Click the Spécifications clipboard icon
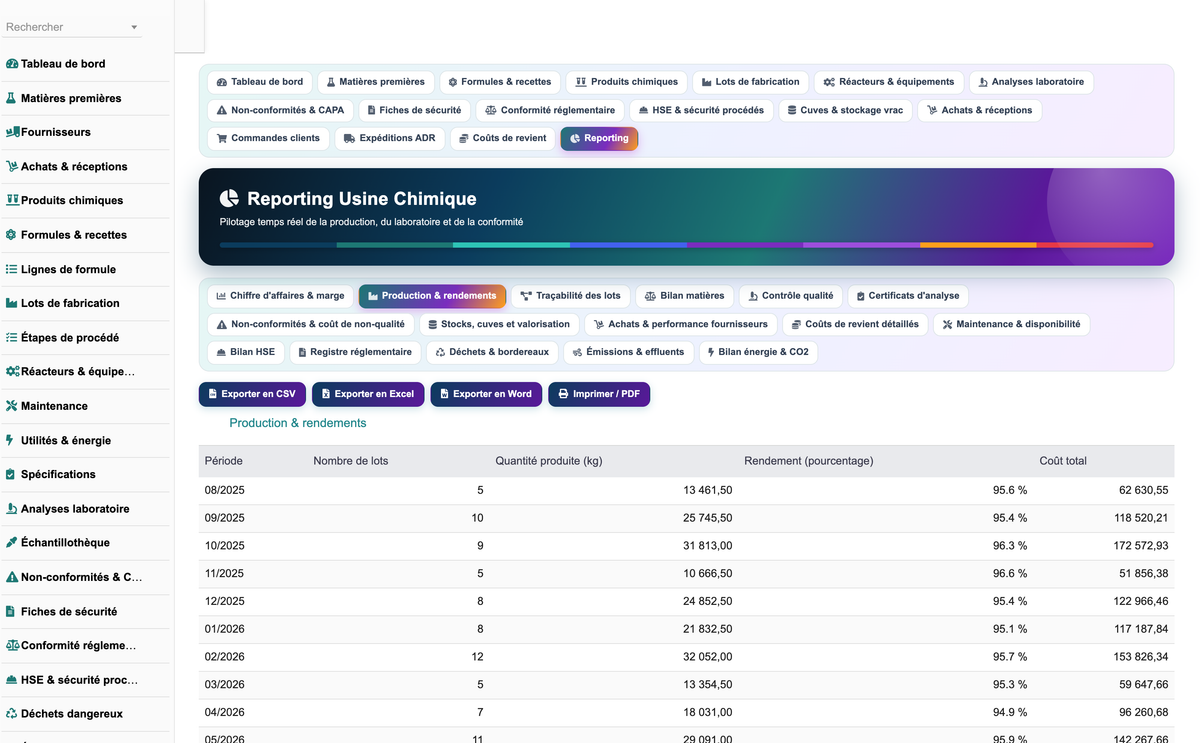This screenshot has width=1200, height=743. 11,474
